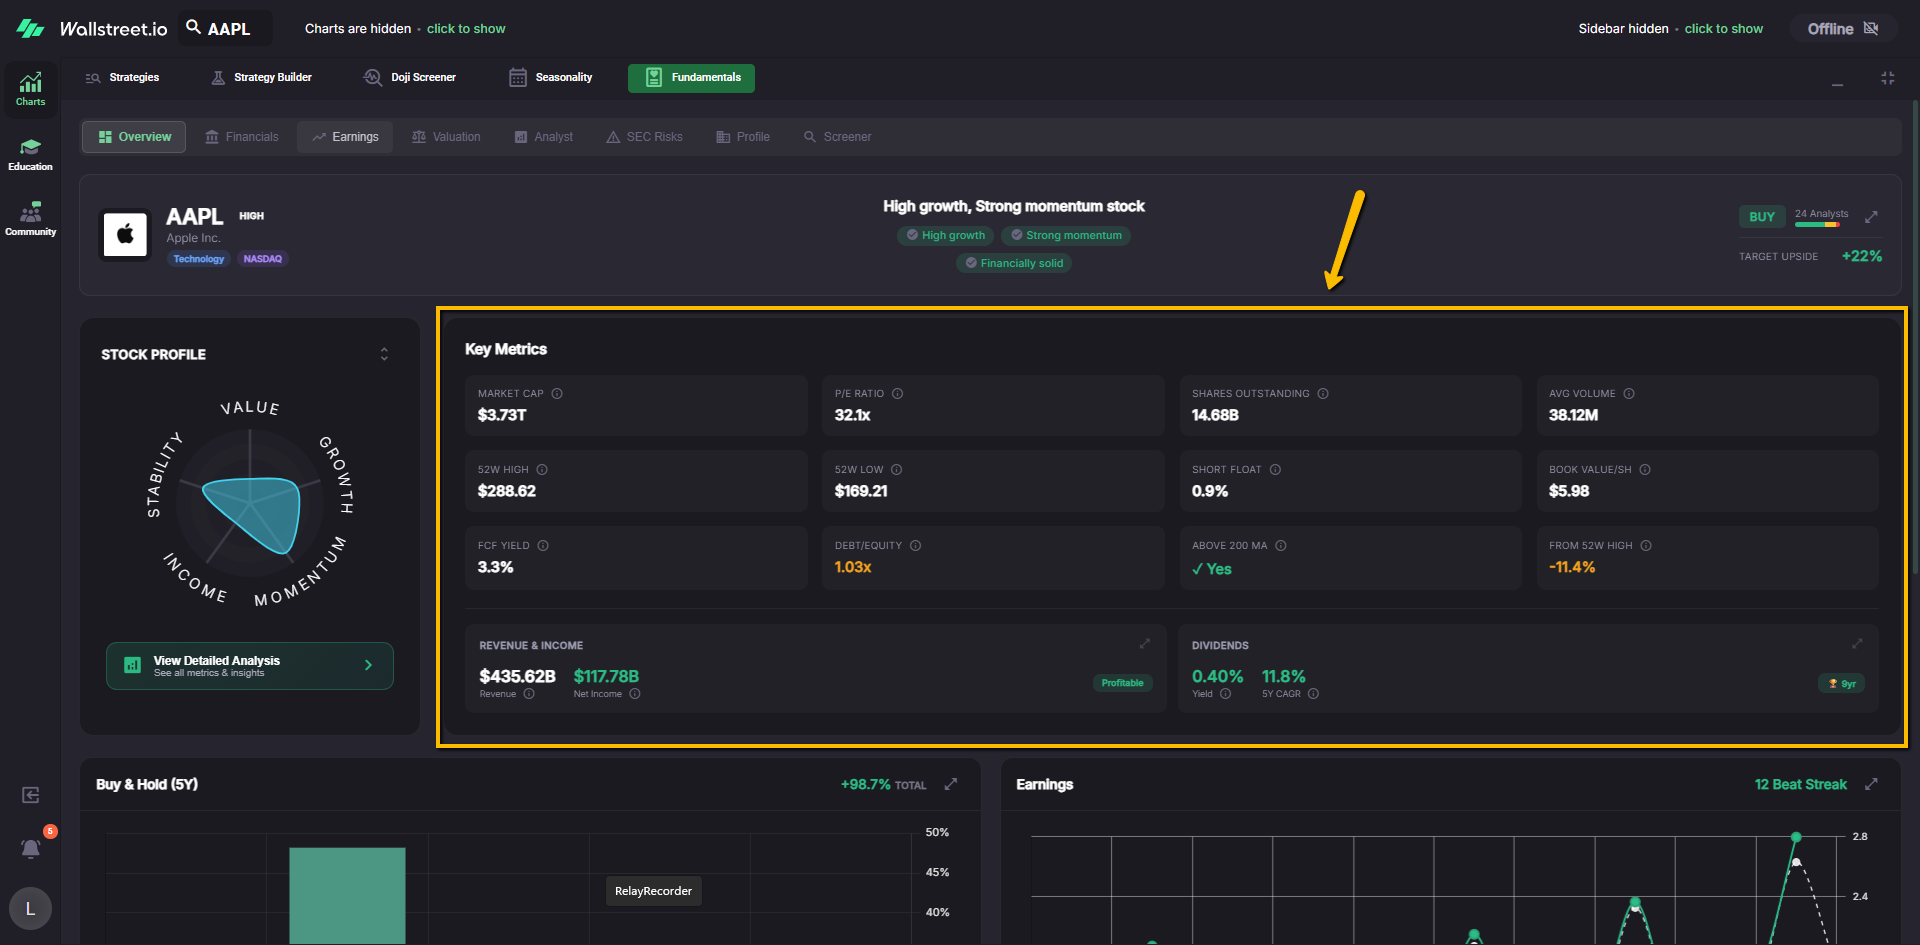1920x945 pixels.
Task: Open the Charts sidebar icon
Action: coord(30,88)
